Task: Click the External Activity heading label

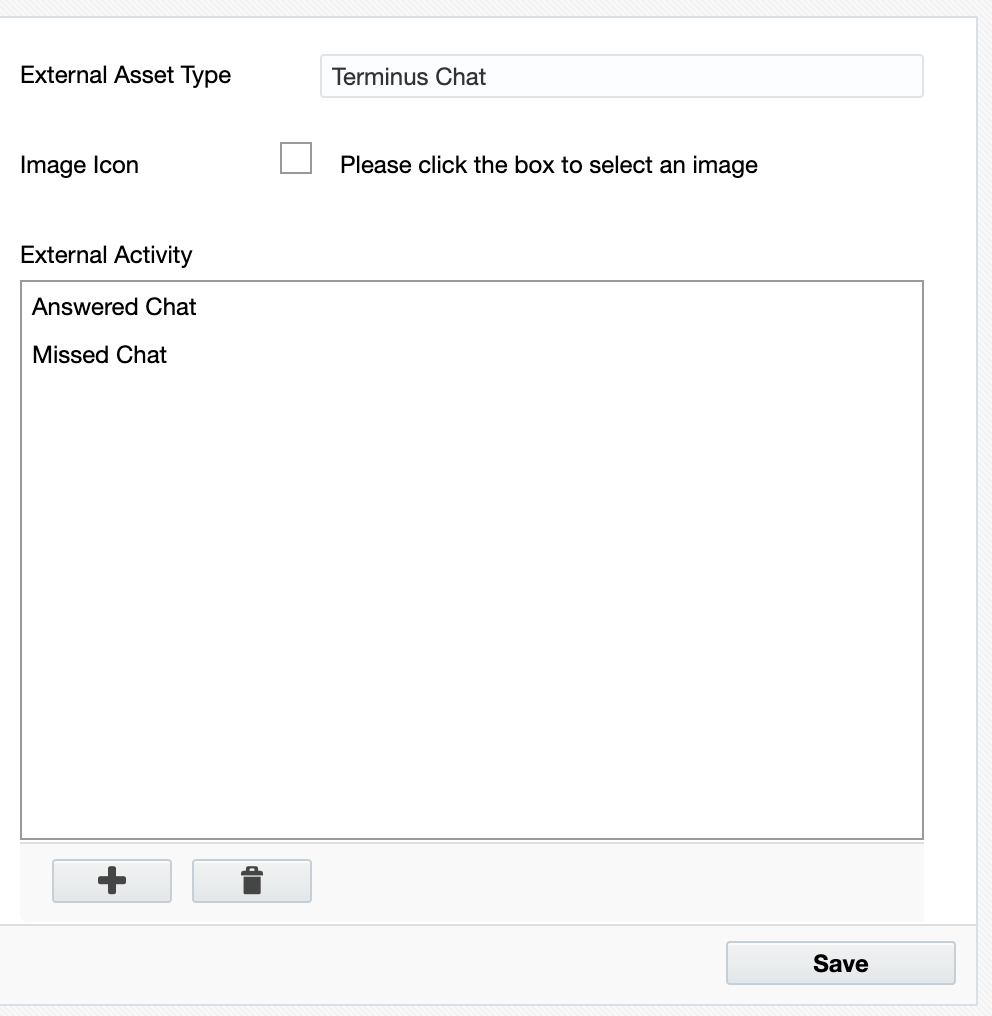Action: coord(106,255)
